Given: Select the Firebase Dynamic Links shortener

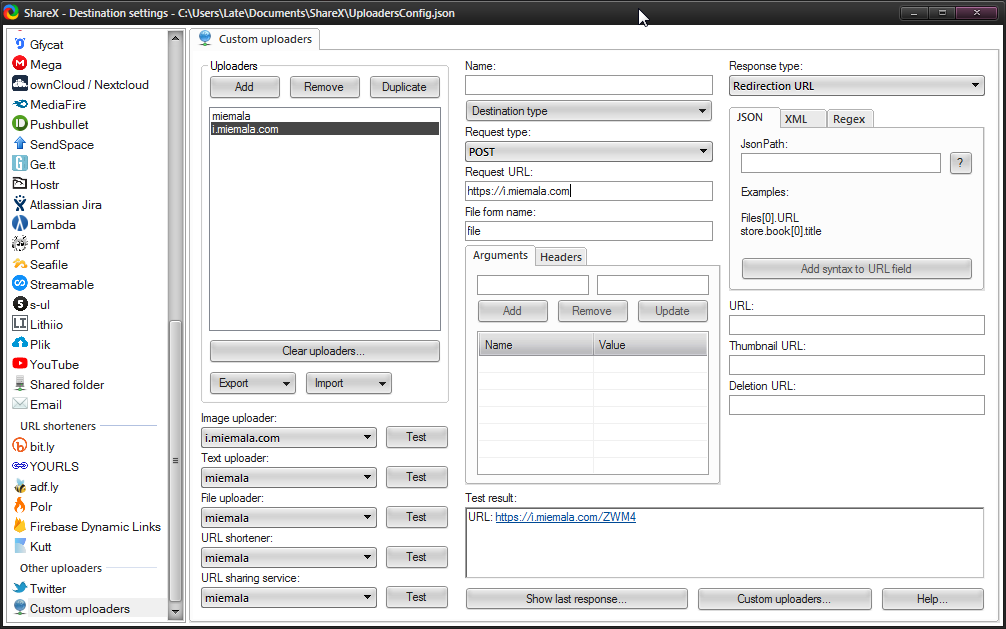Looking at the screenshot, I should 94,527.
